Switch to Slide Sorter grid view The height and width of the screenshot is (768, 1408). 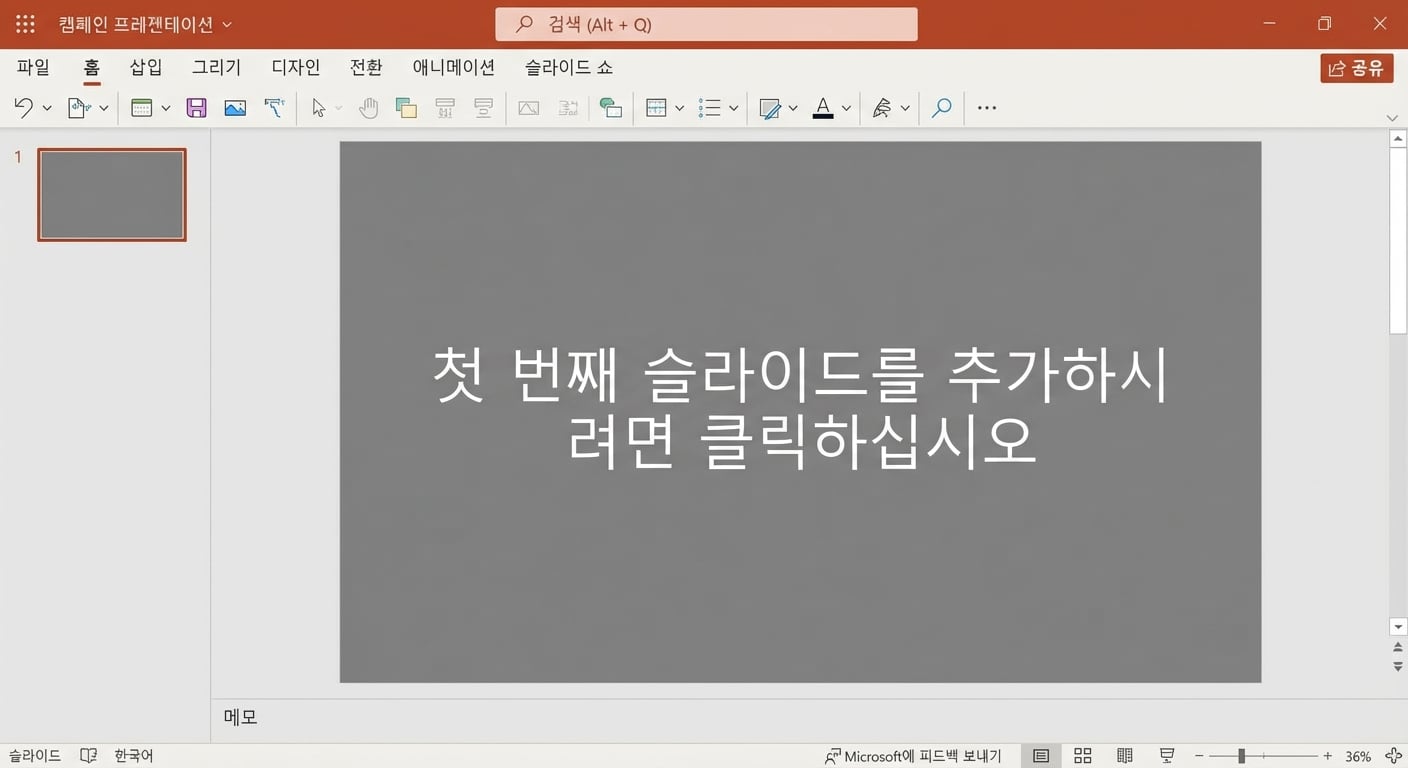click(1083, 756)
